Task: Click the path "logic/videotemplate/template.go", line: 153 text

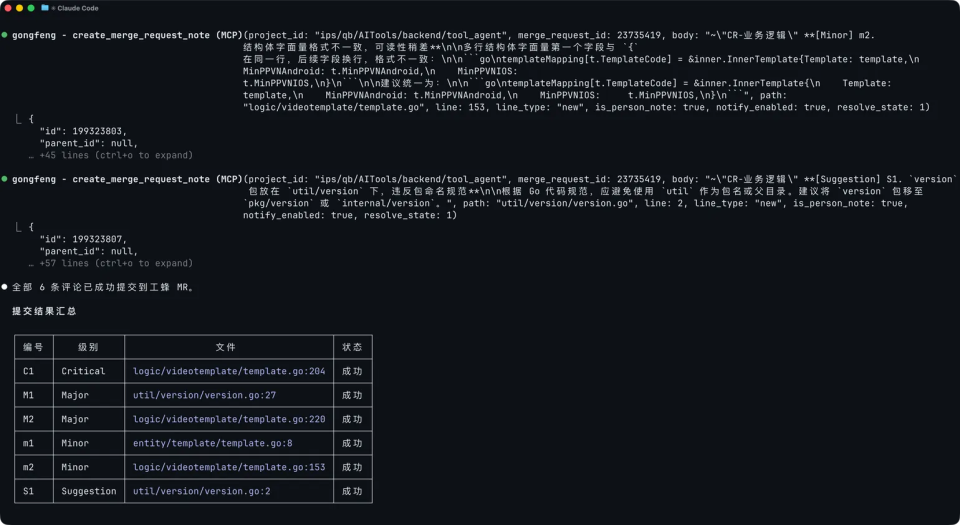Action: pyautogui.click(x=364, y=107)
